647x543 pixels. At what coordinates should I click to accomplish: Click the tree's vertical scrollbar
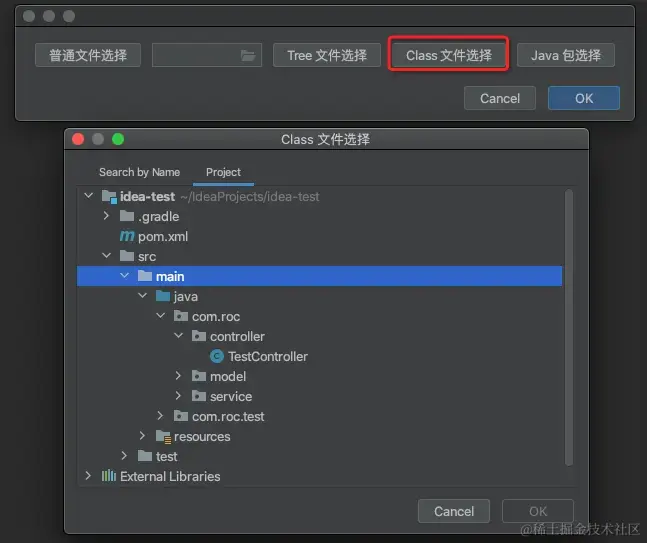[x=569, y=327]
